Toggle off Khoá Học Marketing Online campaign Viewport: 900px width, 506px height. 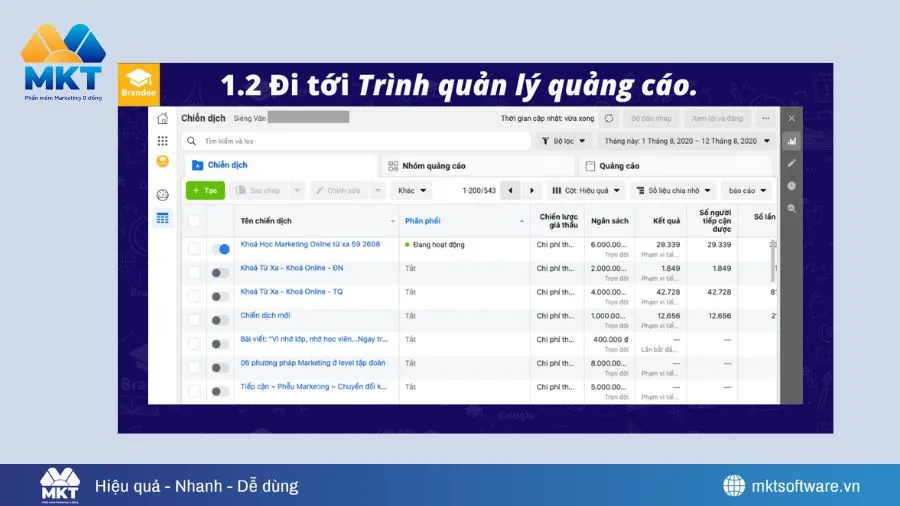[220, 249]
